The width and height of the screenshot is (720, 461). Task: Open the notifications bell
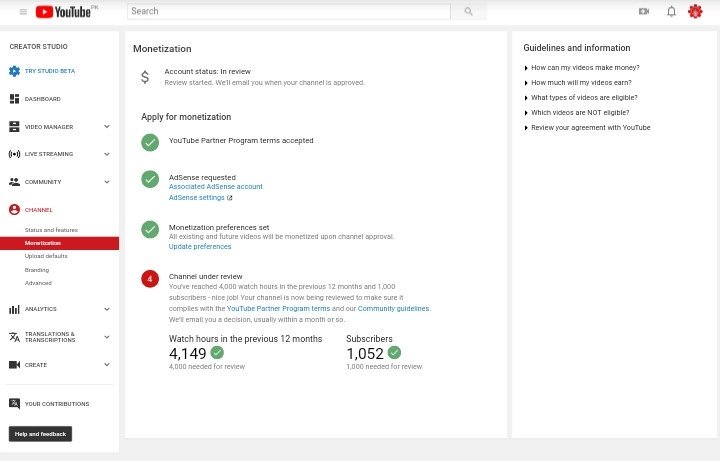pos(671,11)
